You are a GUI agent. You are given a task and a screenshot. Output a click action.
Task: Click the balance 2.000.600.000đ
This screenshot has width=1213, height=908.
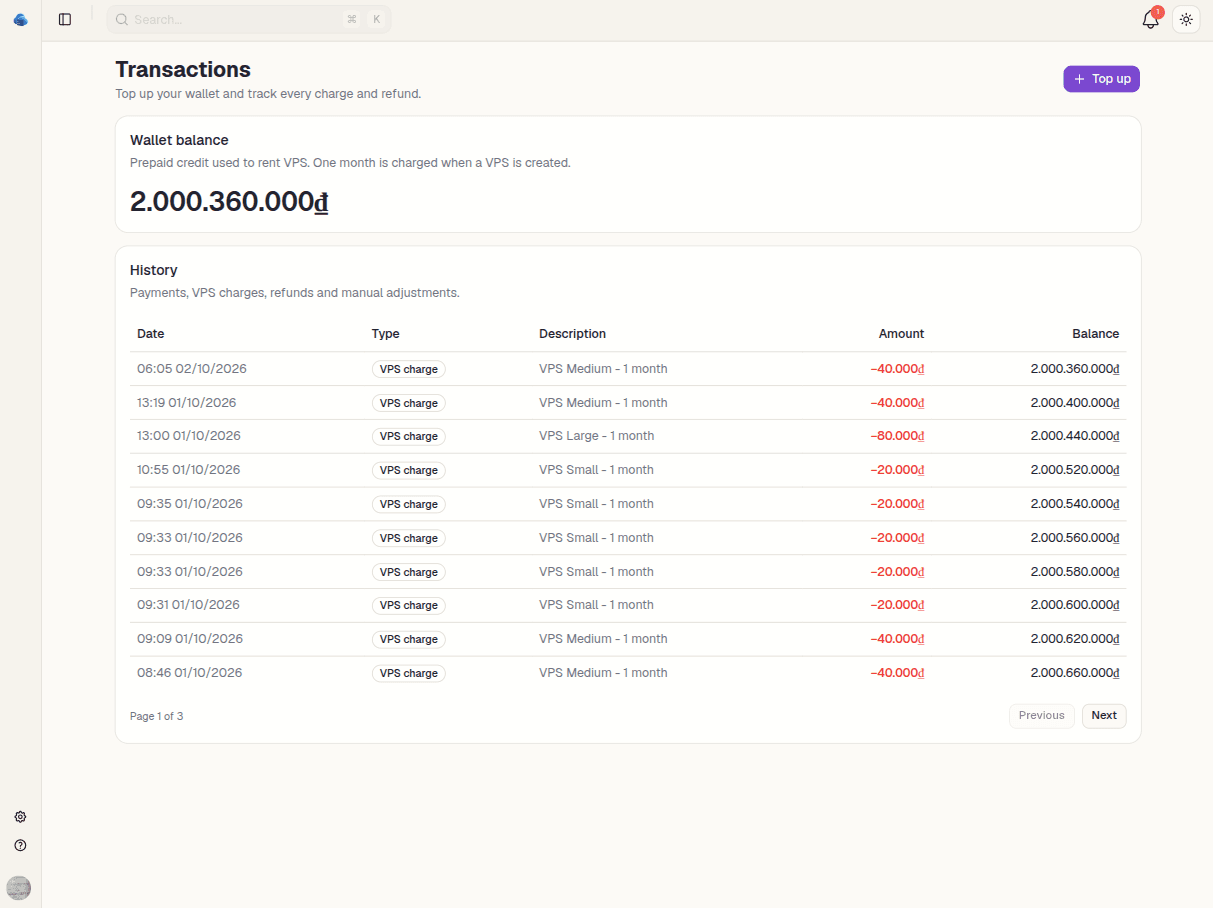tap(1075, 605)
